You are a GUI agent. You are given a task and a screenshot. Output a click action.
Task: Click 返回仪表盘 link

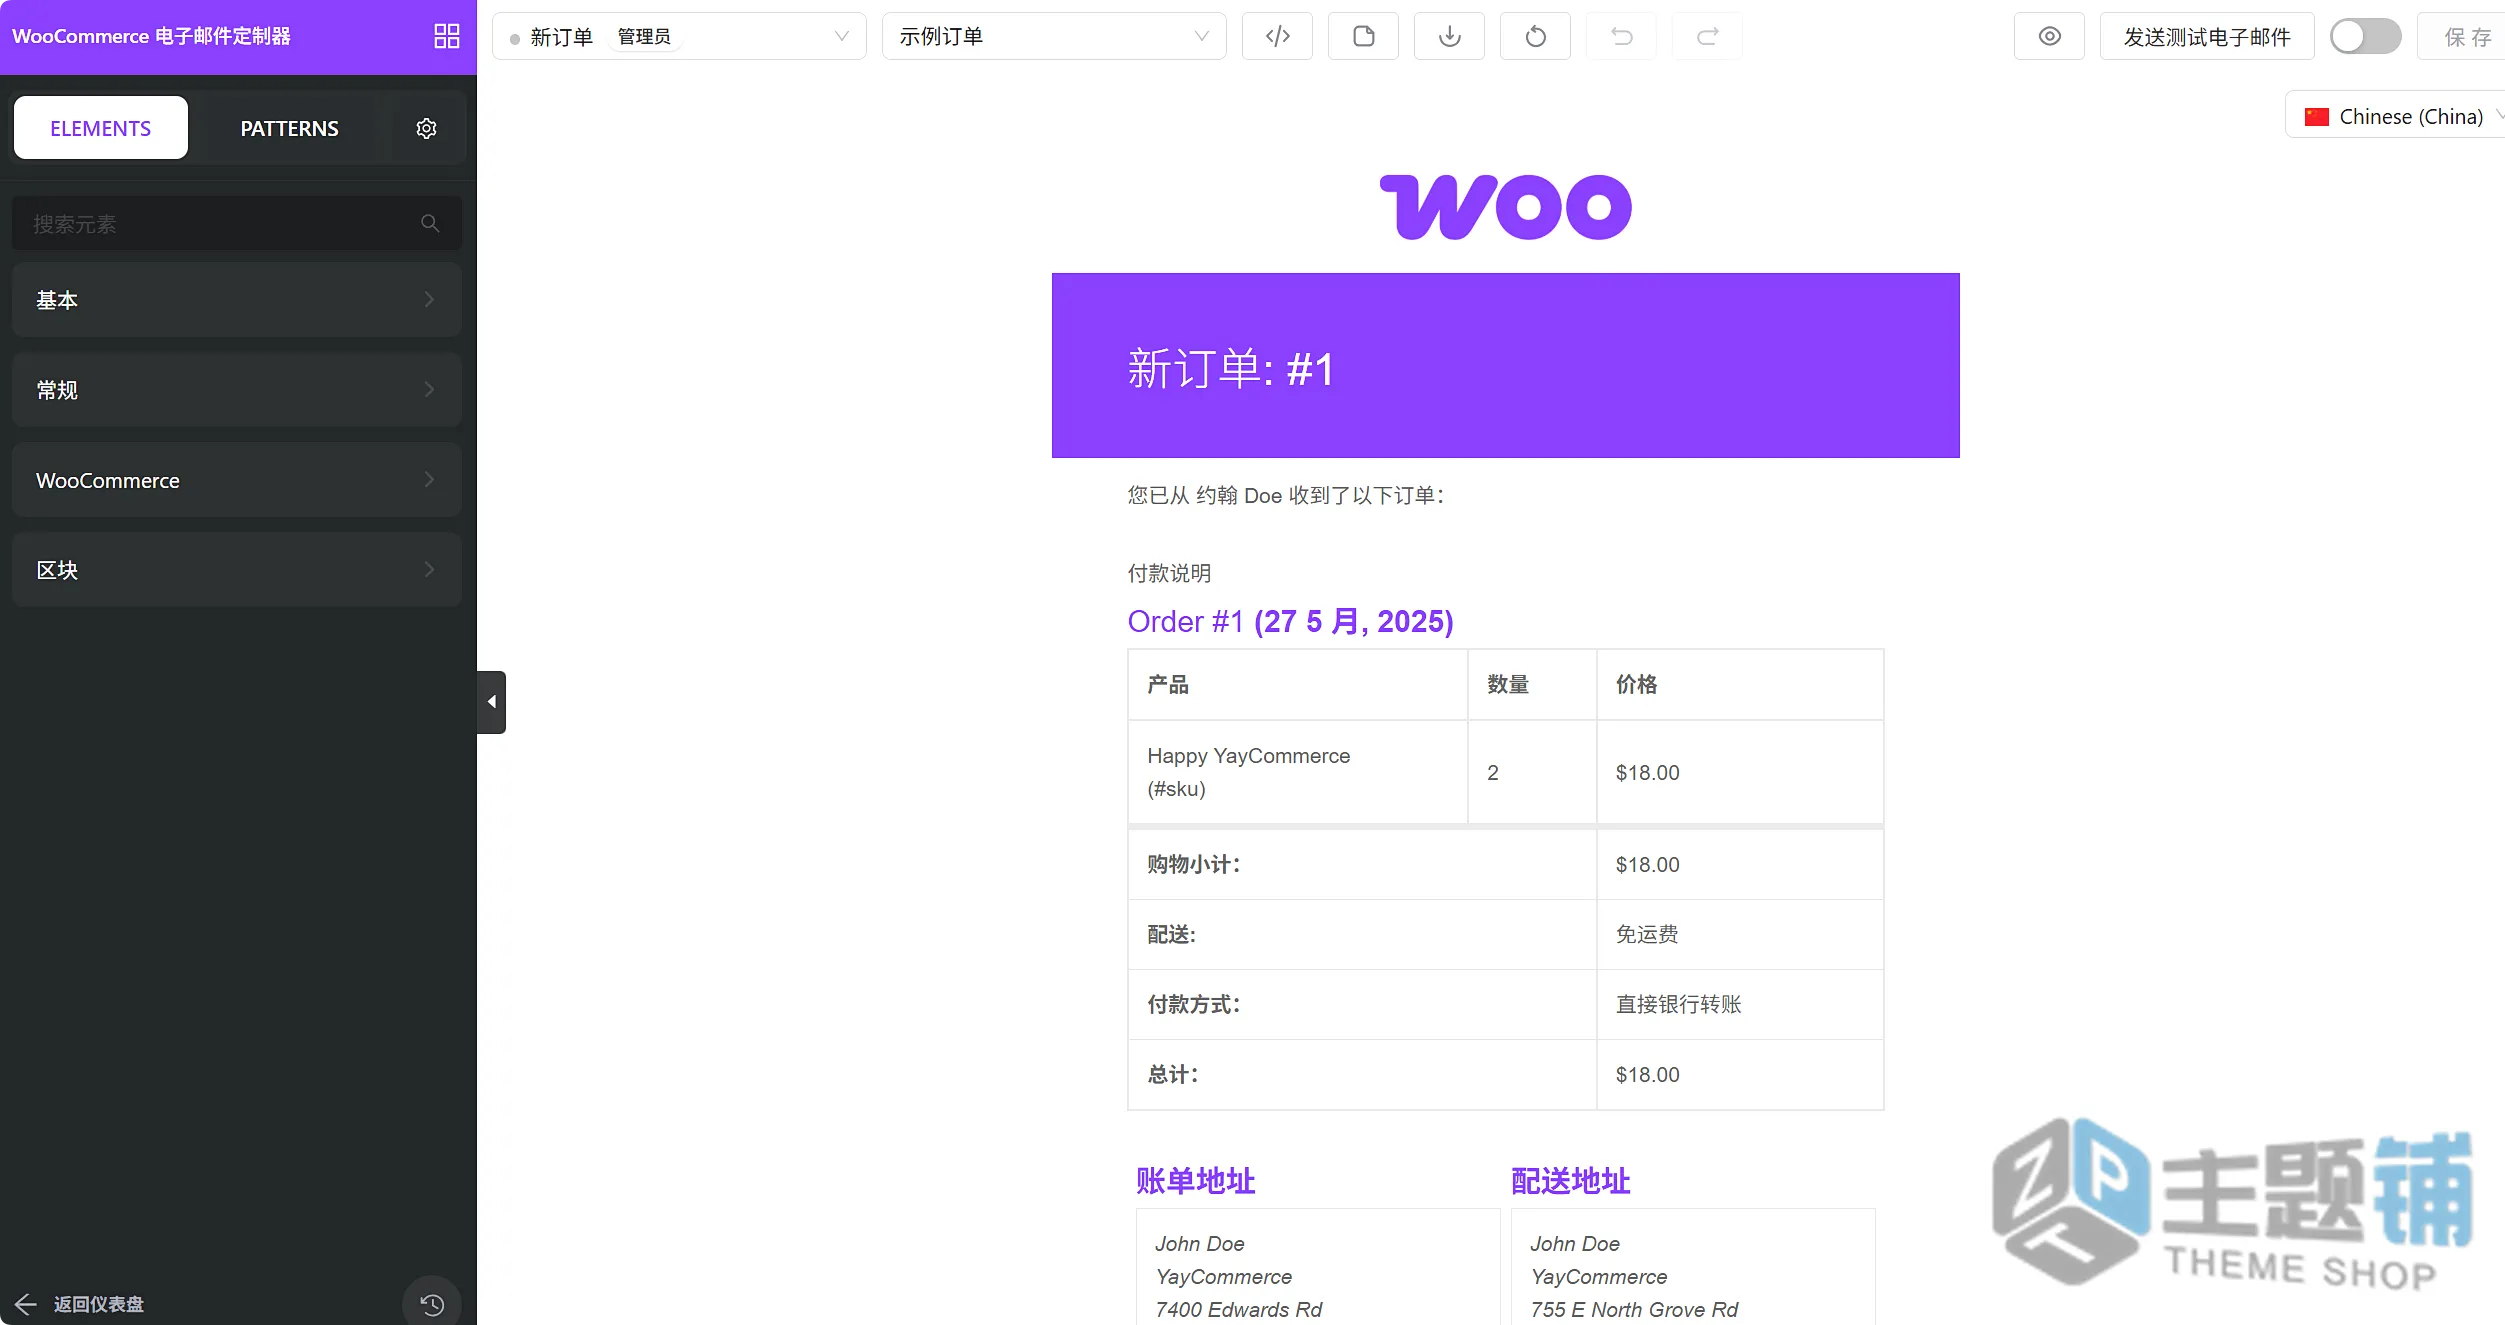tap(99, 1303)
